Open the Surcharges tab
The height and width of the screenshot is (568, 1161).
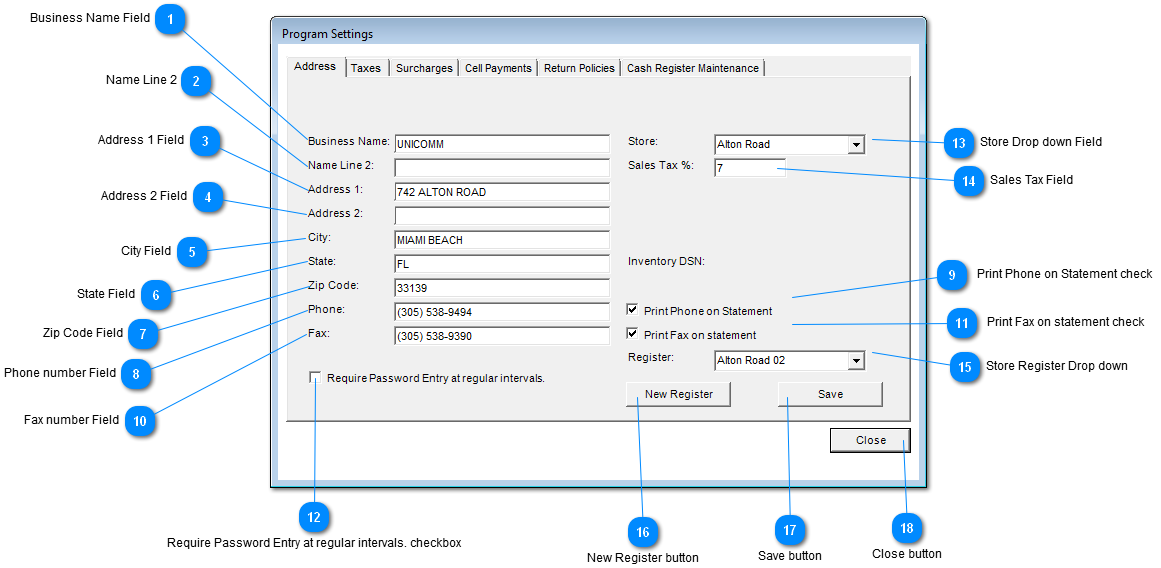pos(424,68)
